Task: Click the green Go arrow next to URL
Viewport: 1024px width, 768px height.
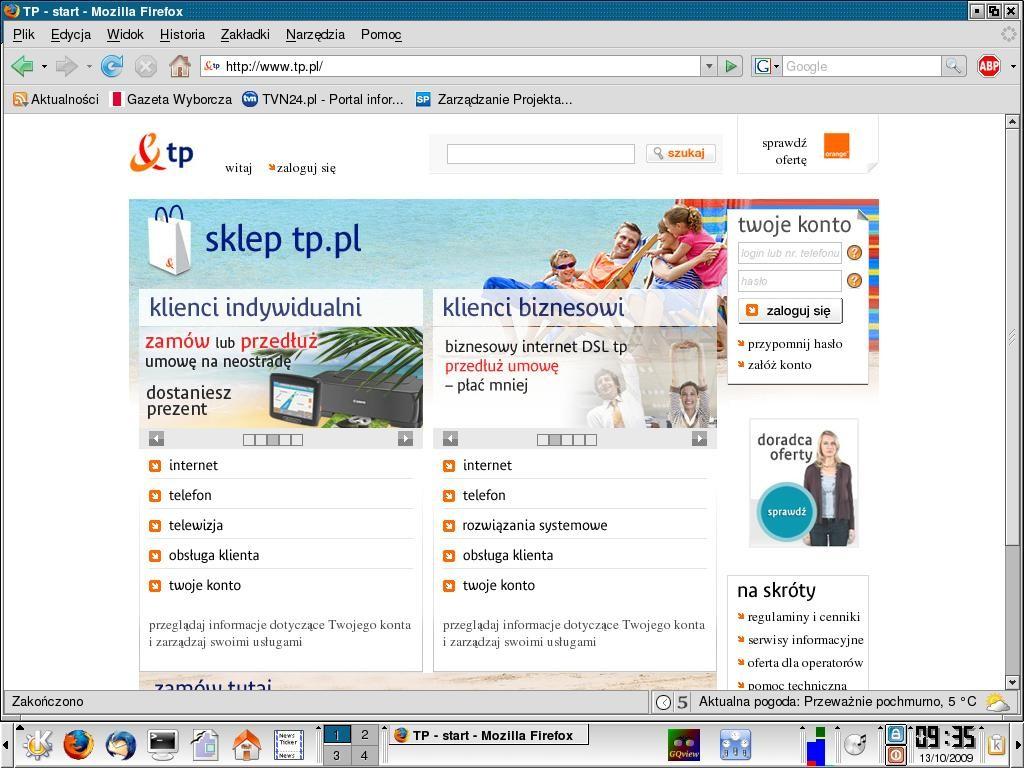Action: click(x=731, y=66)
